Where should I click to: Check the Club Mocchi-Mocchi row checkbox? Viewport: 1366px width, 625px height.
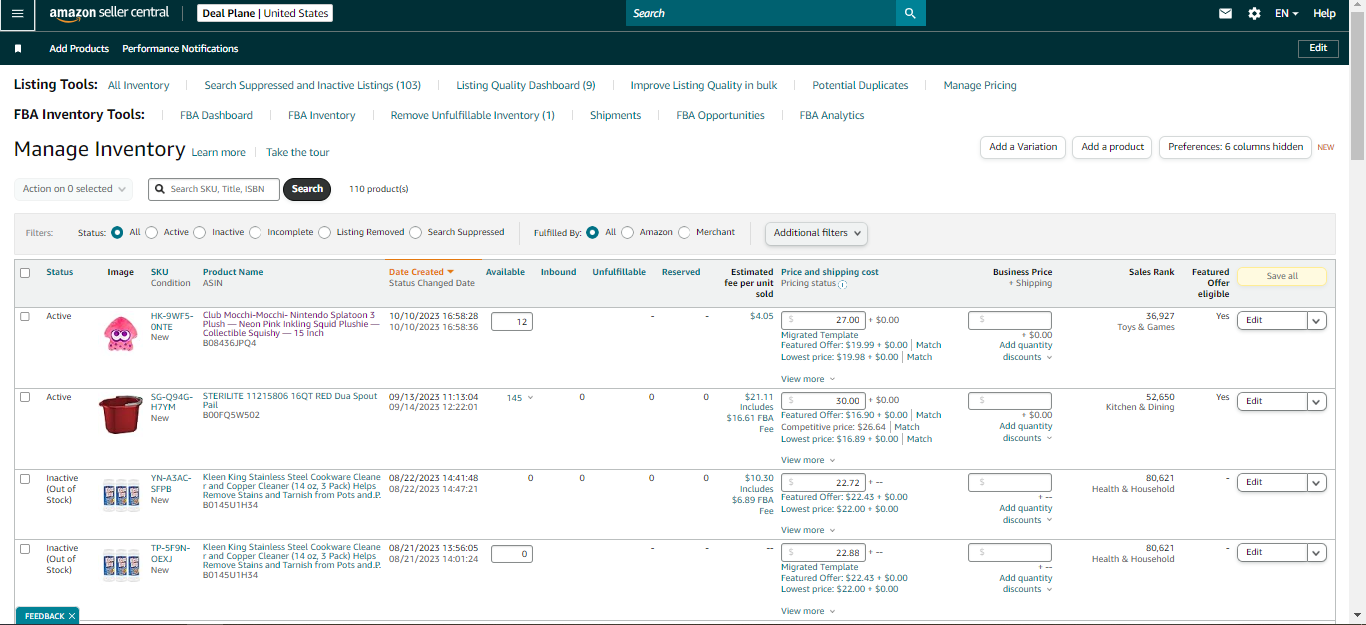coord(25,316)
